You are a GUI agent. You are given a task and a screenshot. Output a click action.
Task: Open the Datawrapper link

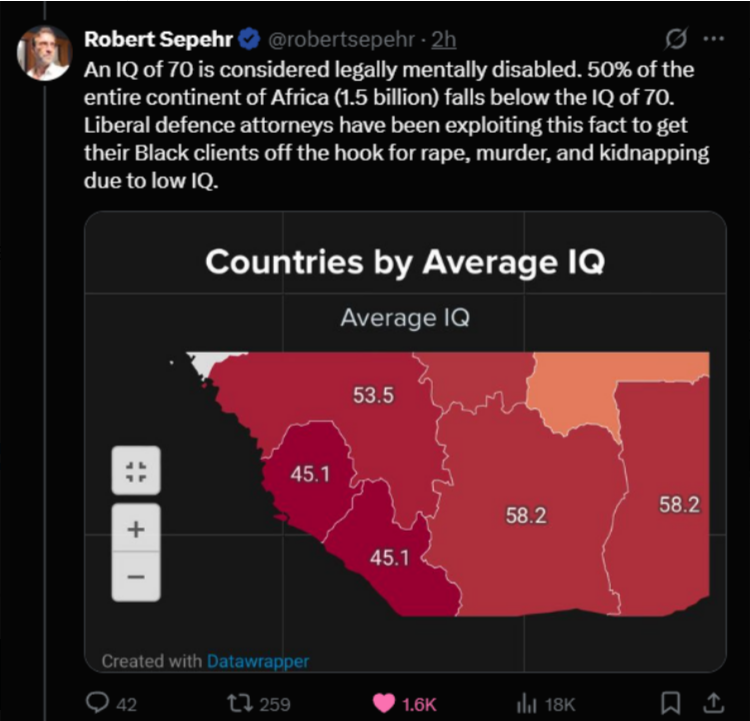click(x=258, y=661)
